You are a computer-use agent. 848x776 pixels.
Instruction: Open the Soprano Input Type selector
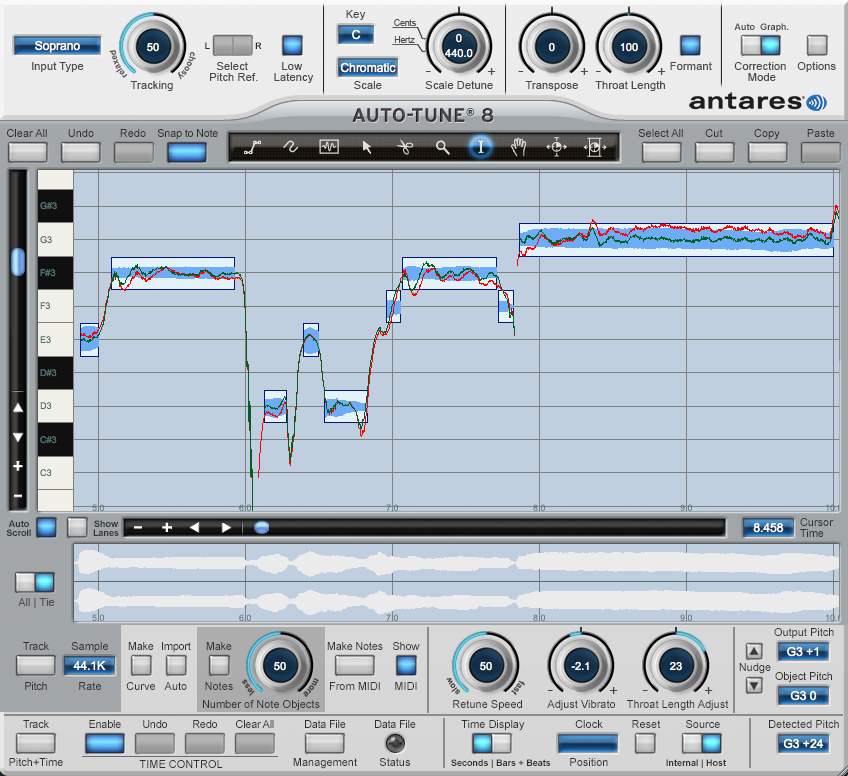point(56,45)
